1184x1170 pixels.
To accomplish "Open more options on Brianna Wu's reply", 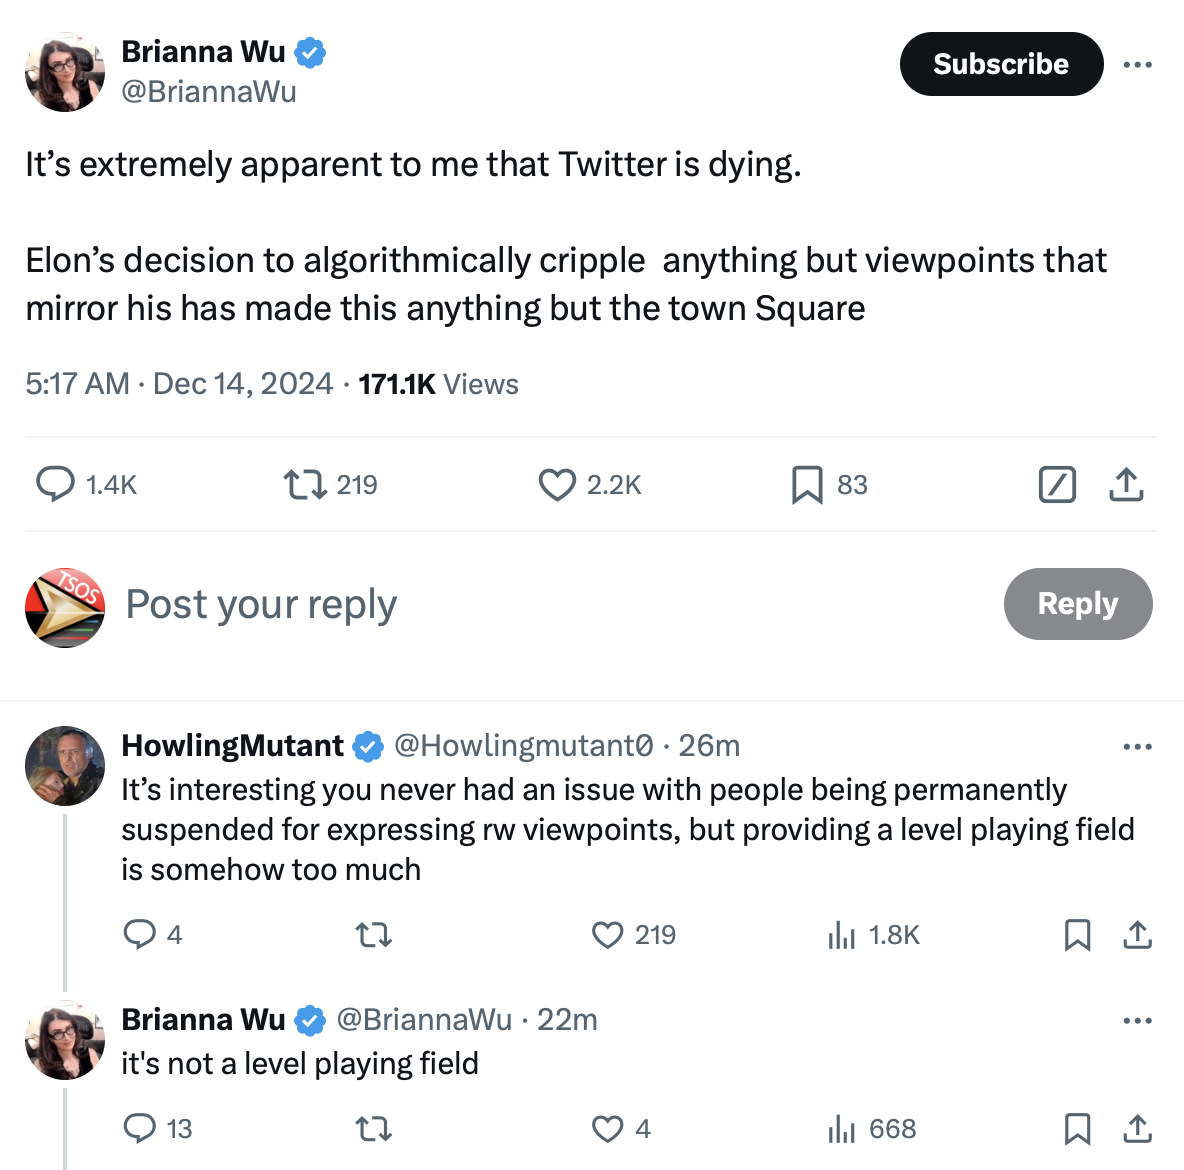I will click(1137, 1021).
